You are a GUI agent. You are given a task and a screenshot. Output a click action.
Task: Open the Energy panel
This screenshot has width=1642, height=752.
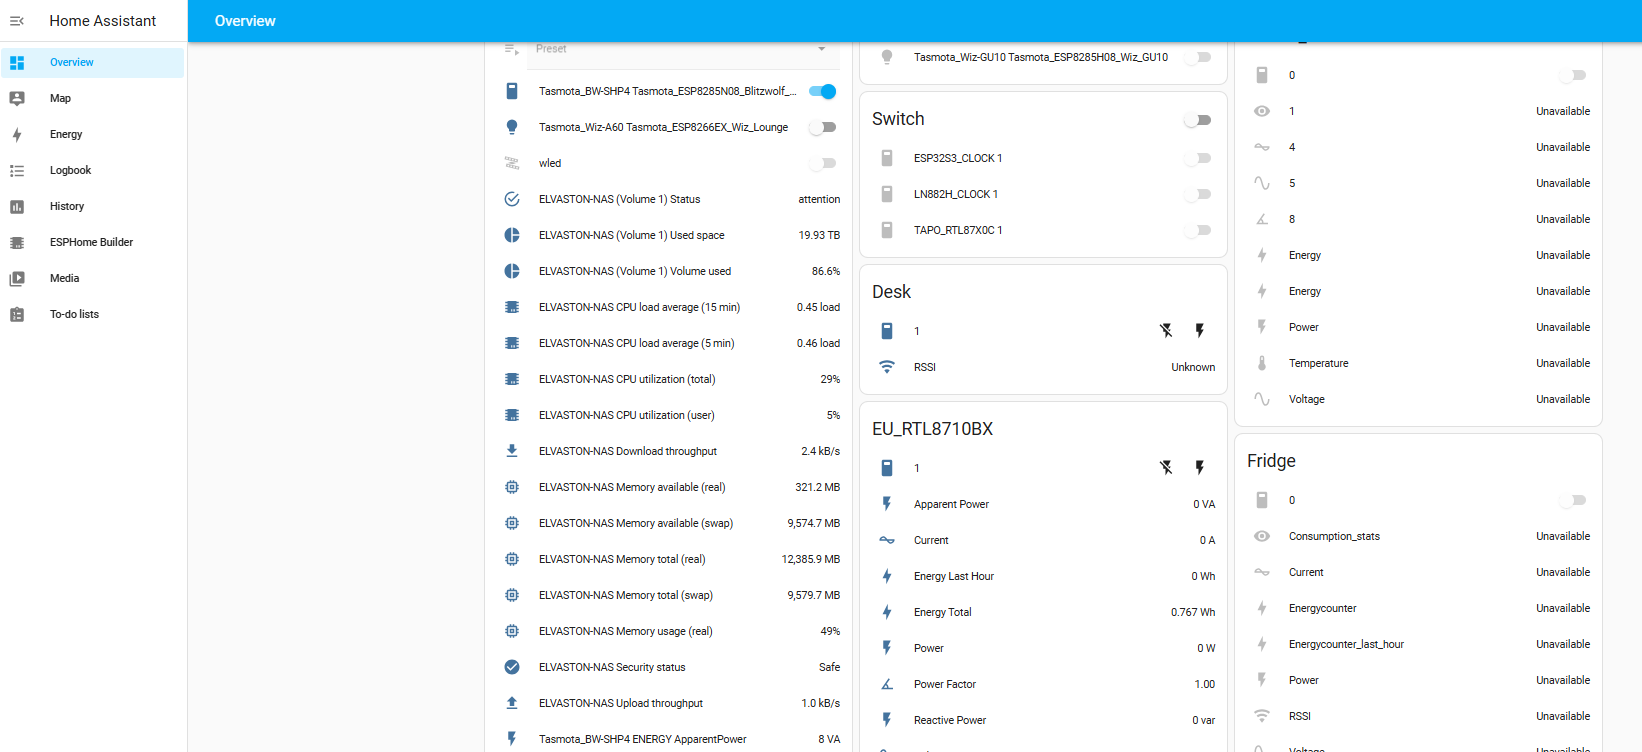pyautogui.click(x=93, y=134)
